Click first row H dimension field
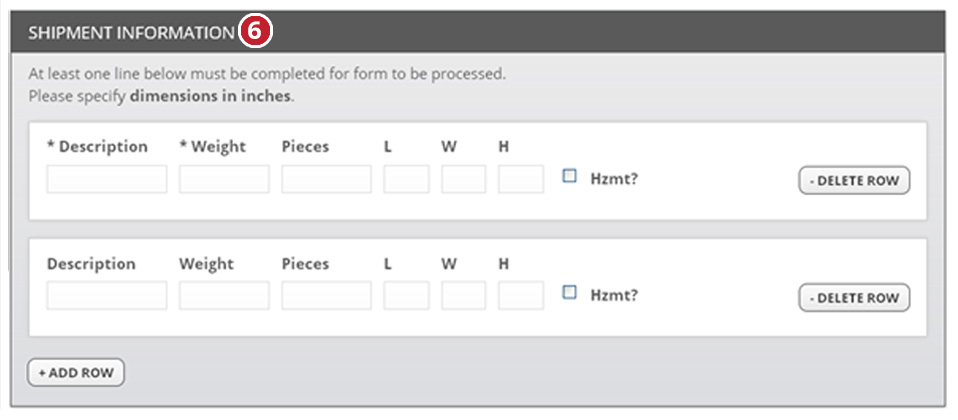Image resolution: width=958 pixels, height=420 pixels. click(x=521, y=179)
